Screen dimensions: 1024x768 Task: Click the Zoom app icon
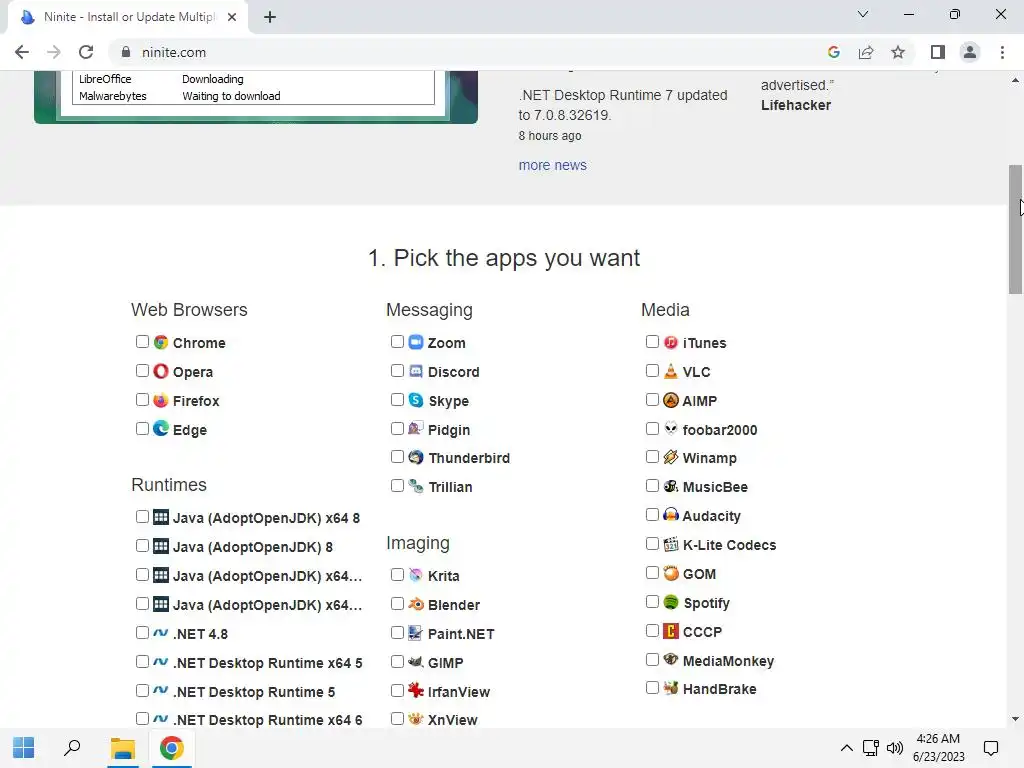pyautogui.click(x=416, y=342)
